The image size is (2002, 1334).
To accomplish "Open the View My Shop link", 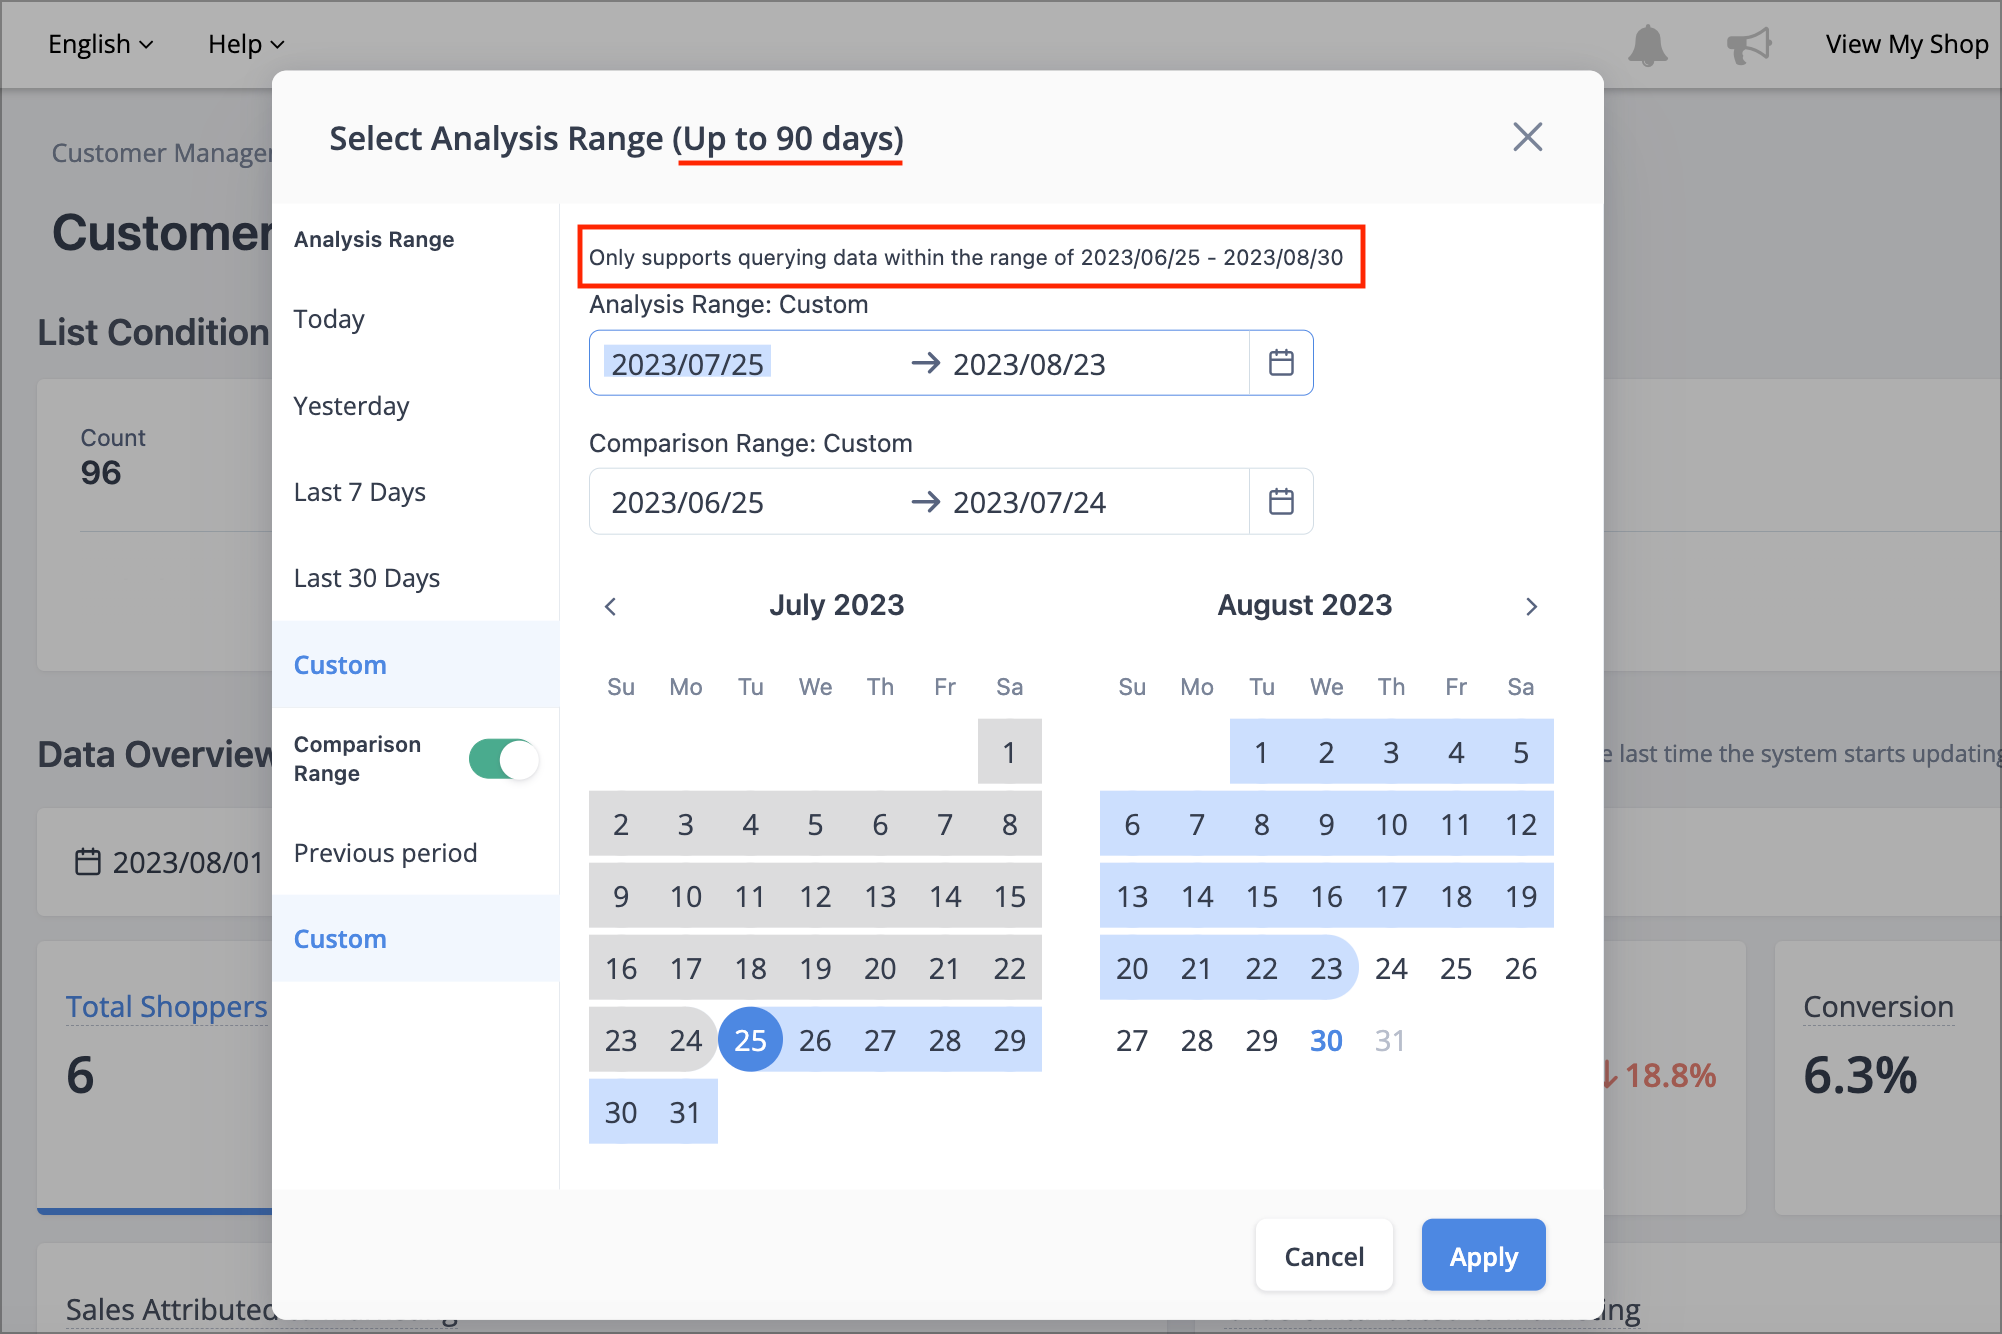I will pos(1906,44).
